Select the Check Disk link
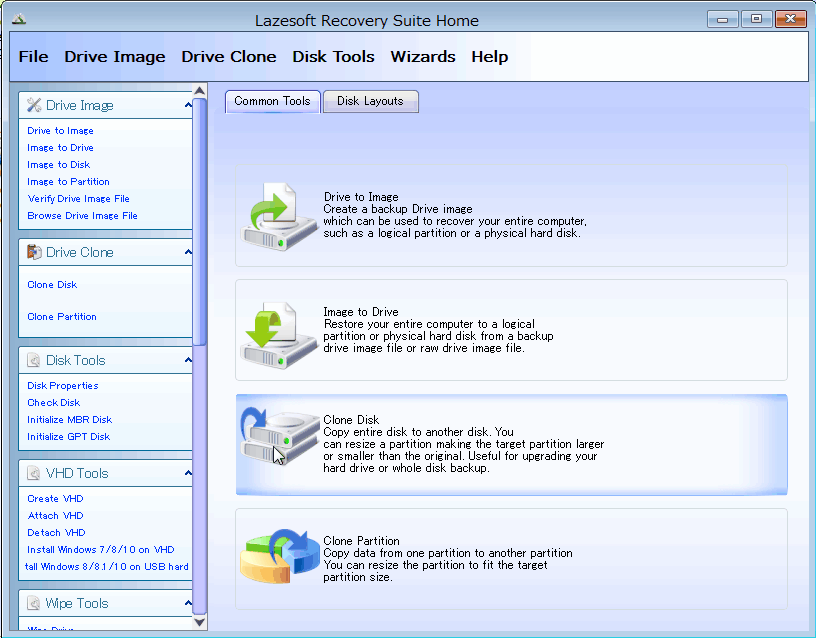Screen dimensions: 816x638 pyautogui.click(x=54, y=403)
